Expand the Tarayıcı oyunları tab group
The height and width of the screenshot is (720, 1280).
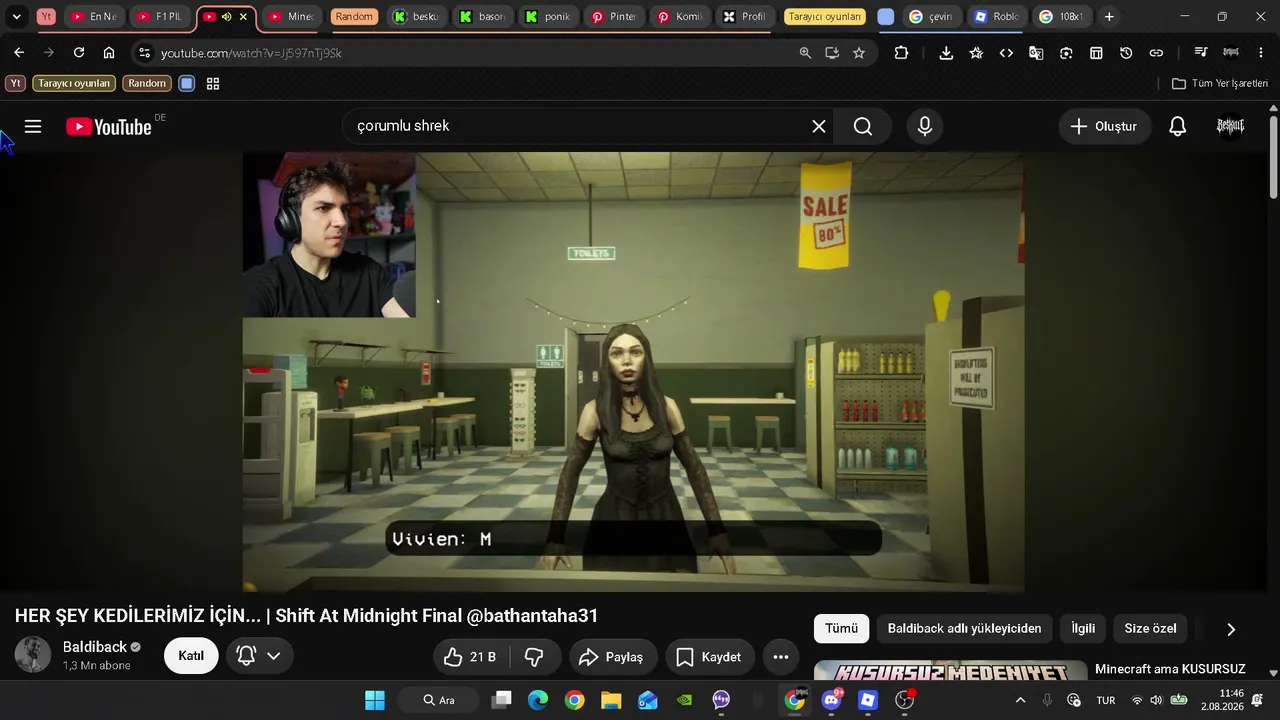(824, 17)
